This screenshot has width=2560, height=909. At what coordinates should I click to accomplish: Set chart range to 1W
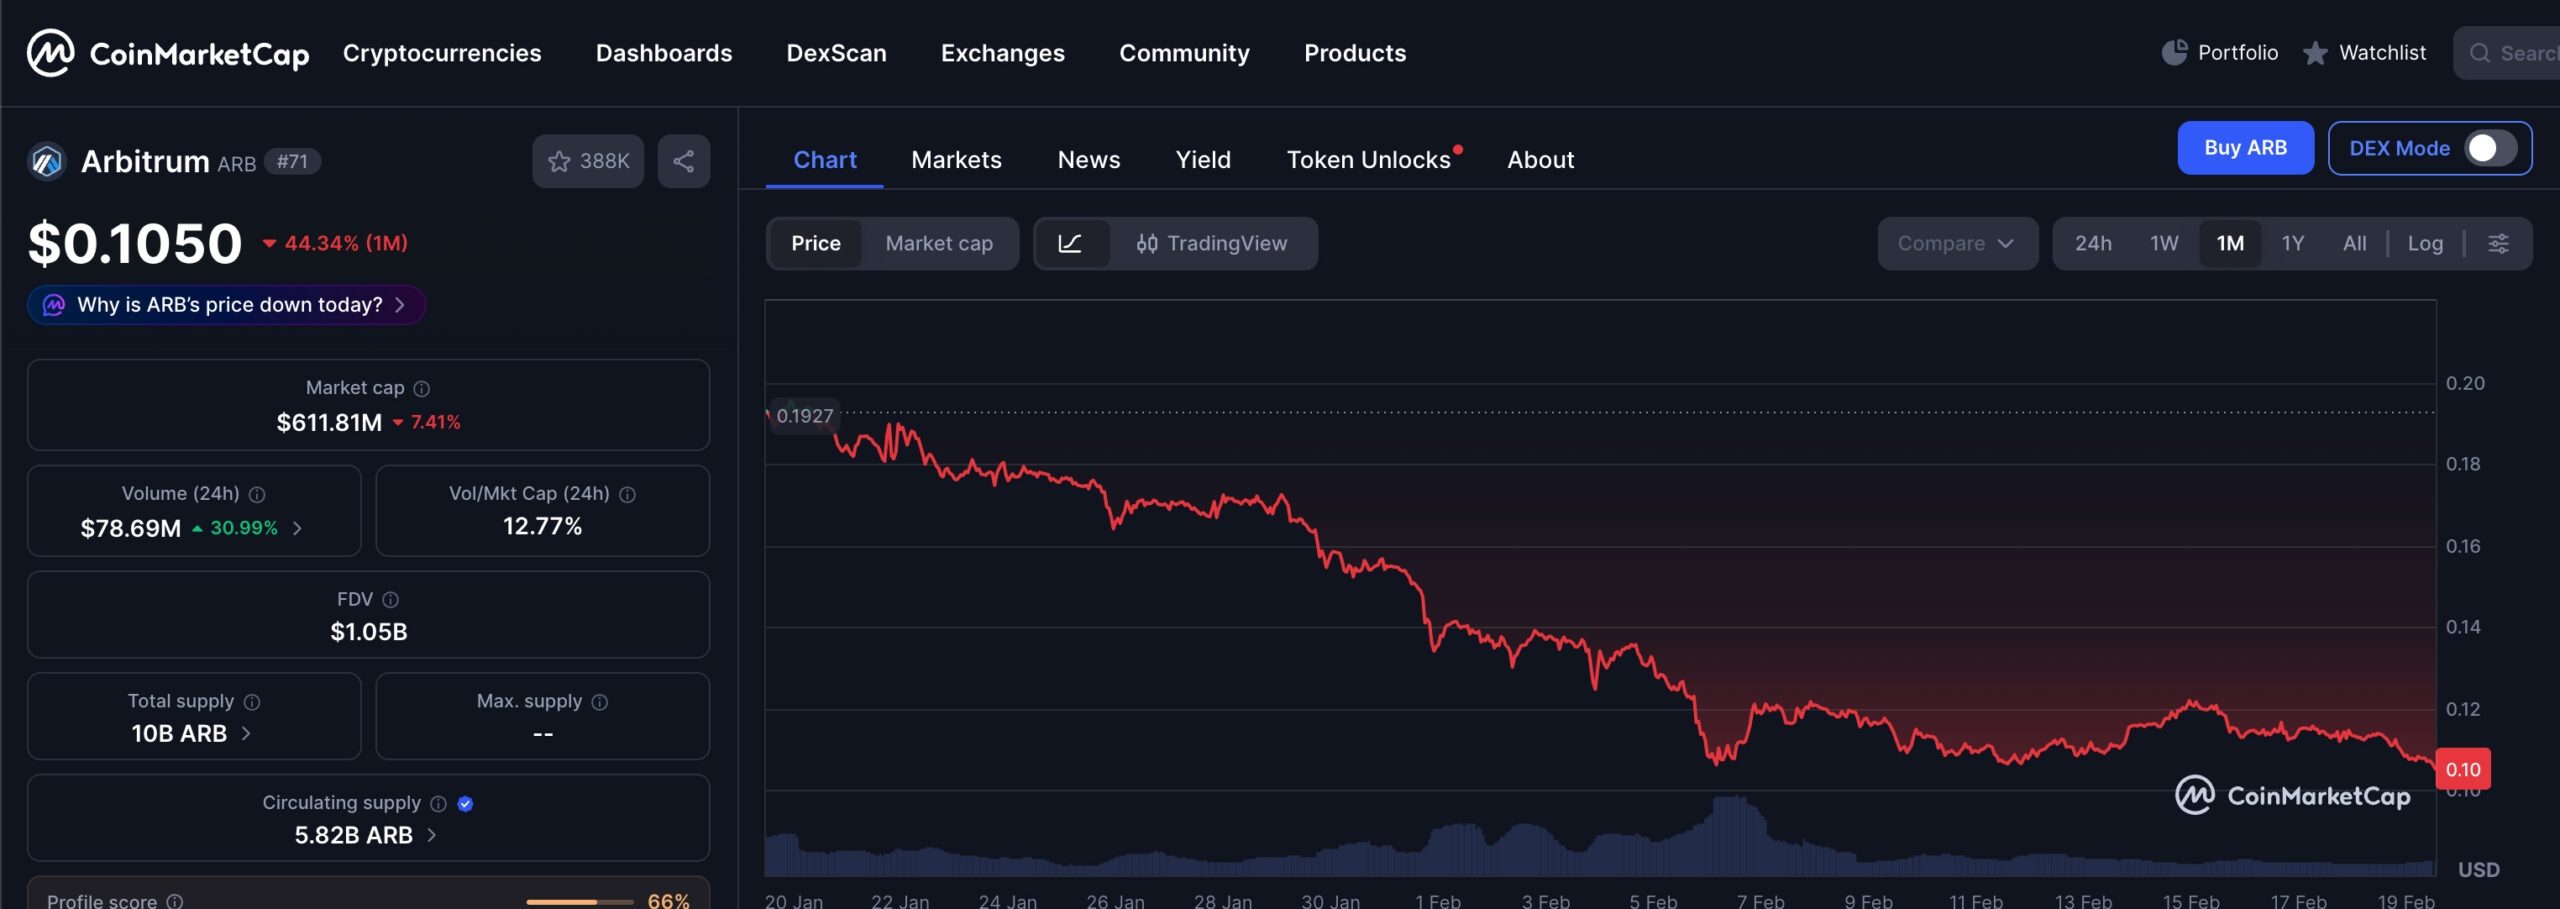2164,243
